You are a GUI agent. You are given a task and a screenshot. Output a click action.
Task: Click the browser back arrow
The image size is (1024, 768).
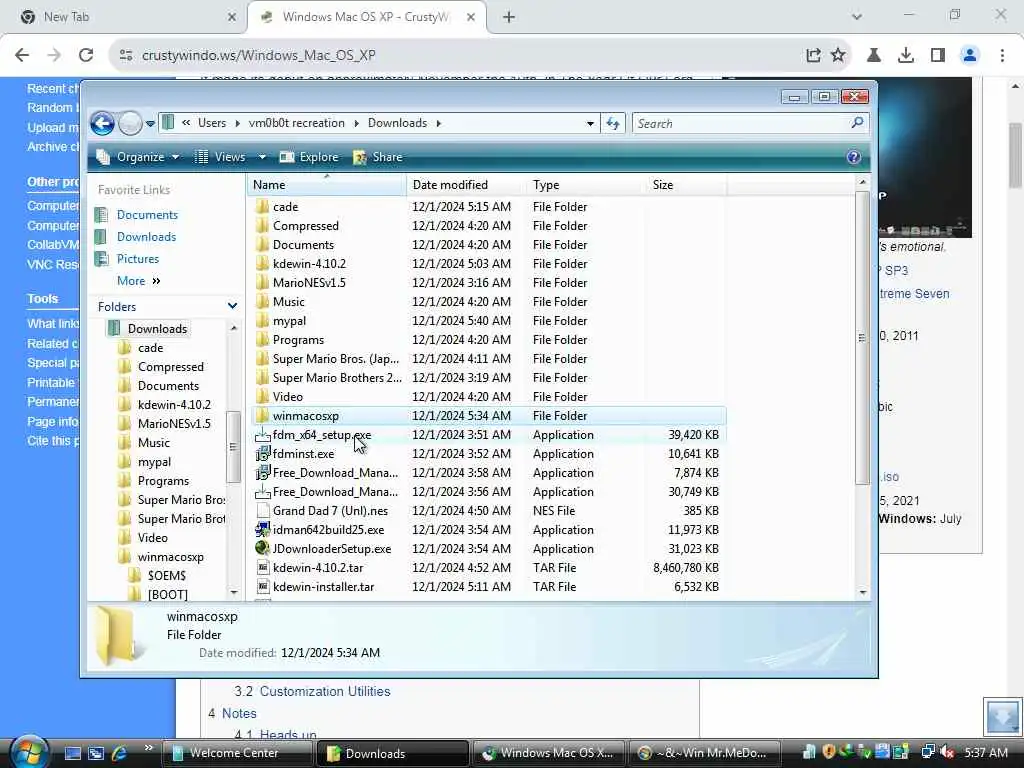(22, 55)
